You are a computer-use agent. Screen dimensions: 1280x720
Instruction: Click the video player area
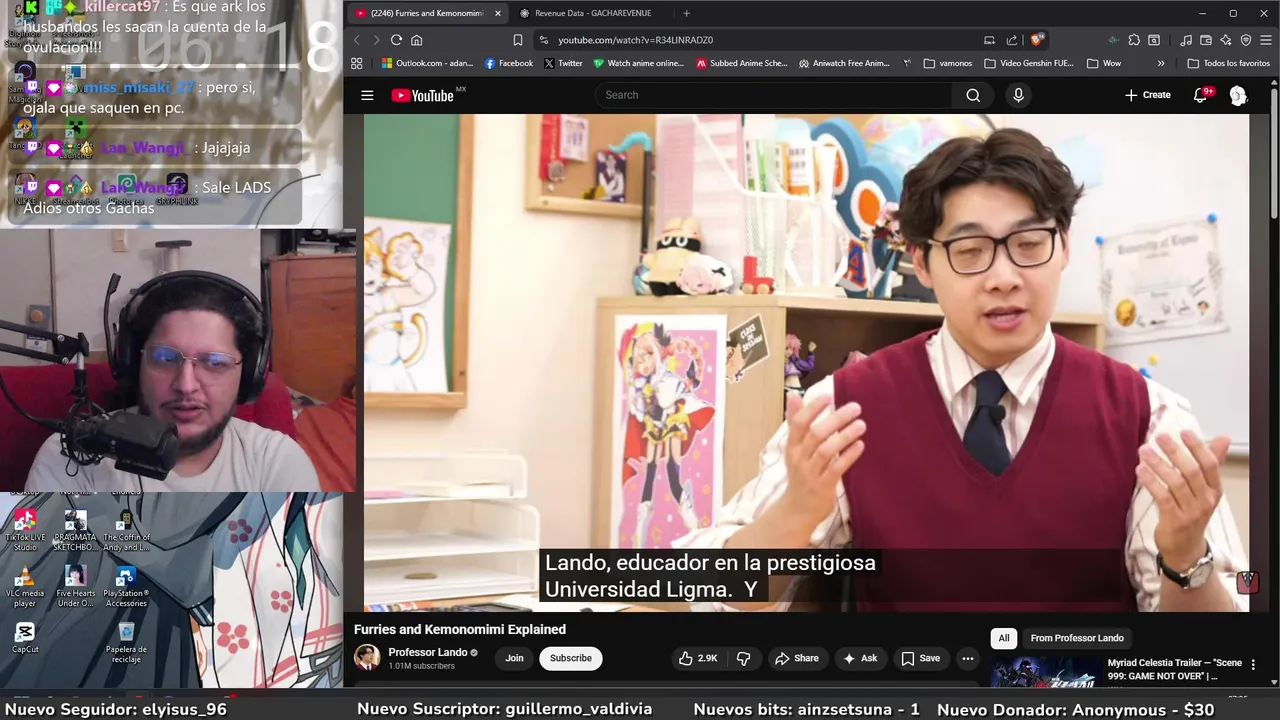coord(806,362)
